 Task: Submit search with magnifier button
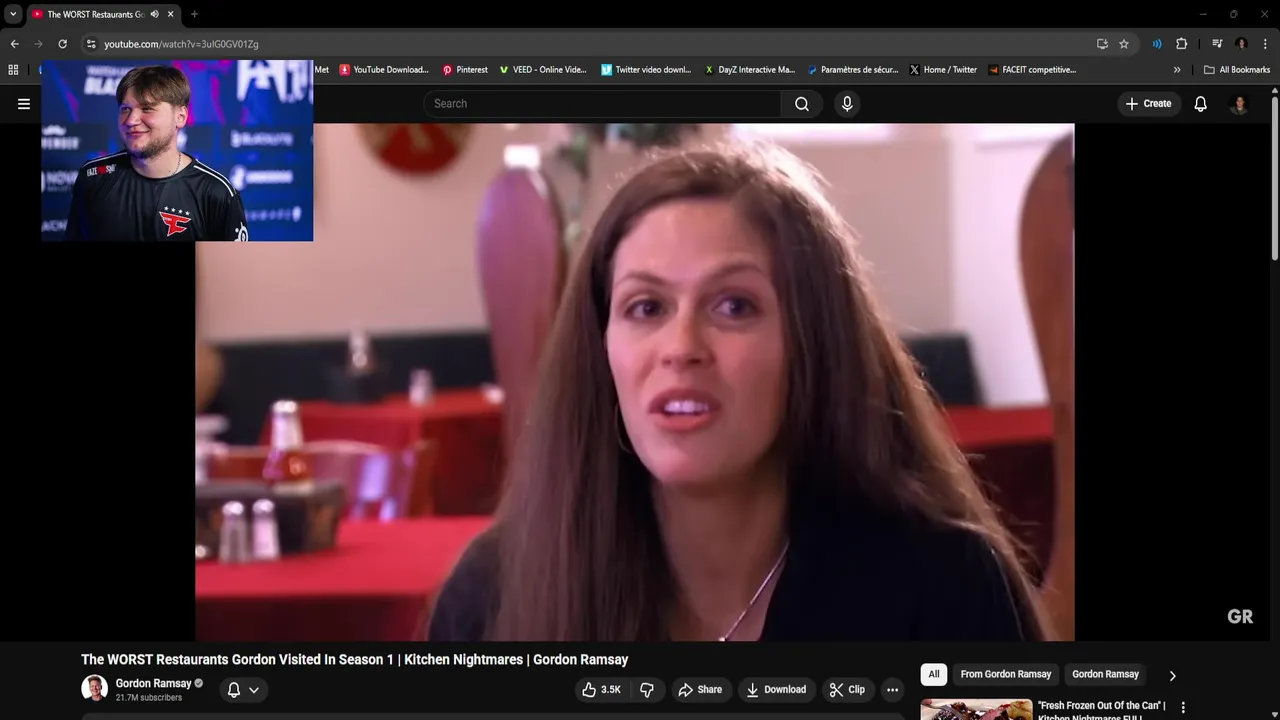click(x=802, y=104)
